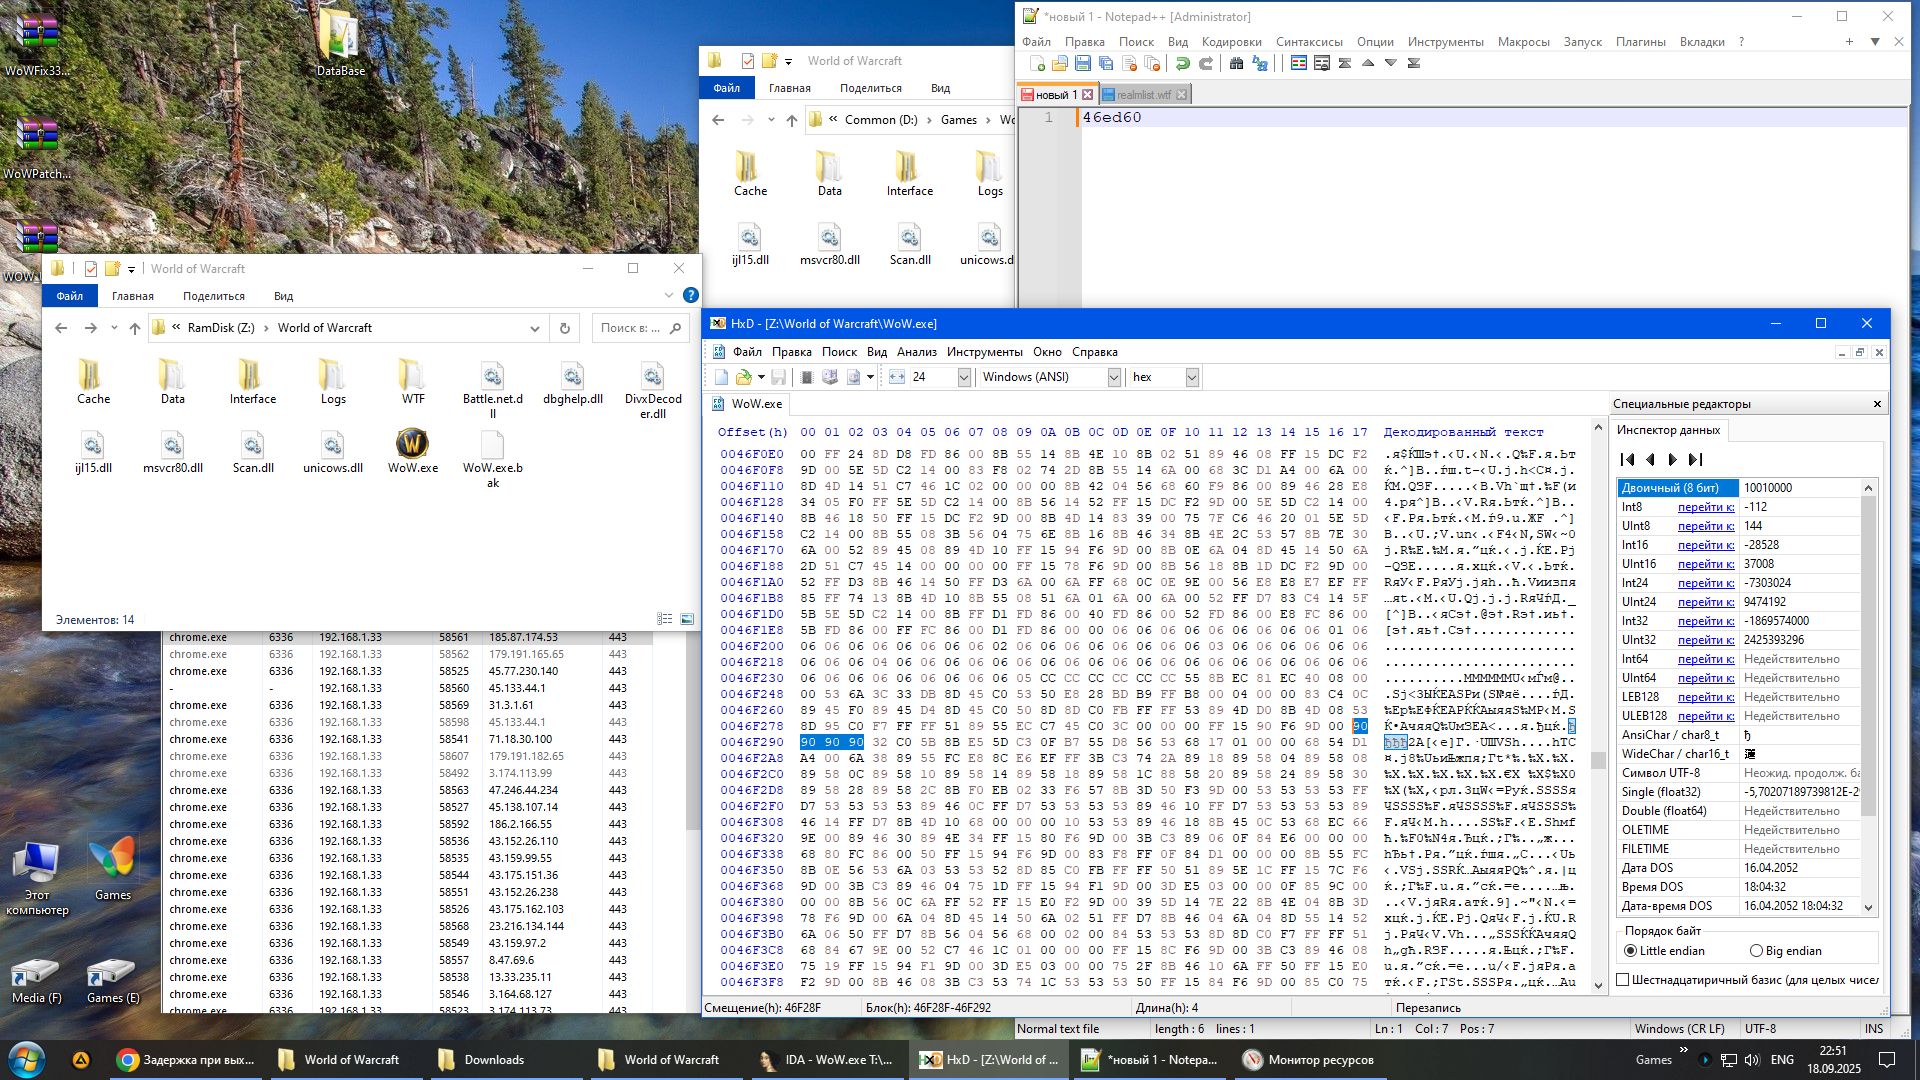
Task: Click Notepad++ Close All icon
Action: pyautogui.click(x=1152, y=64)
